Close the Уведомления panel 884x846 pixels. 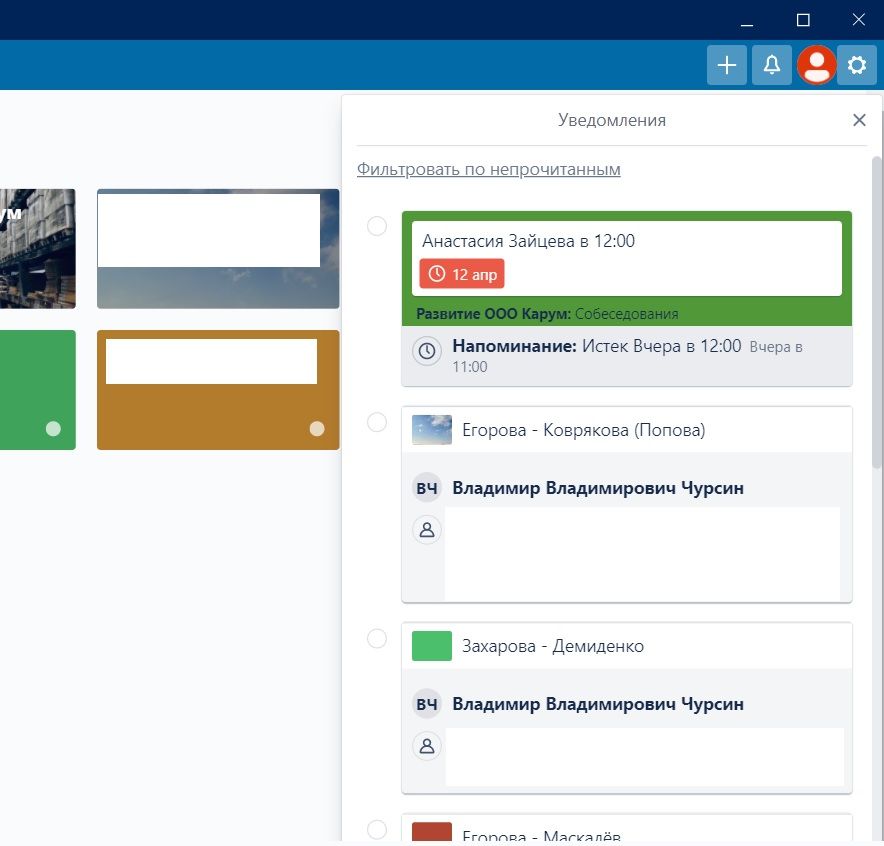[x=859, y=120]
